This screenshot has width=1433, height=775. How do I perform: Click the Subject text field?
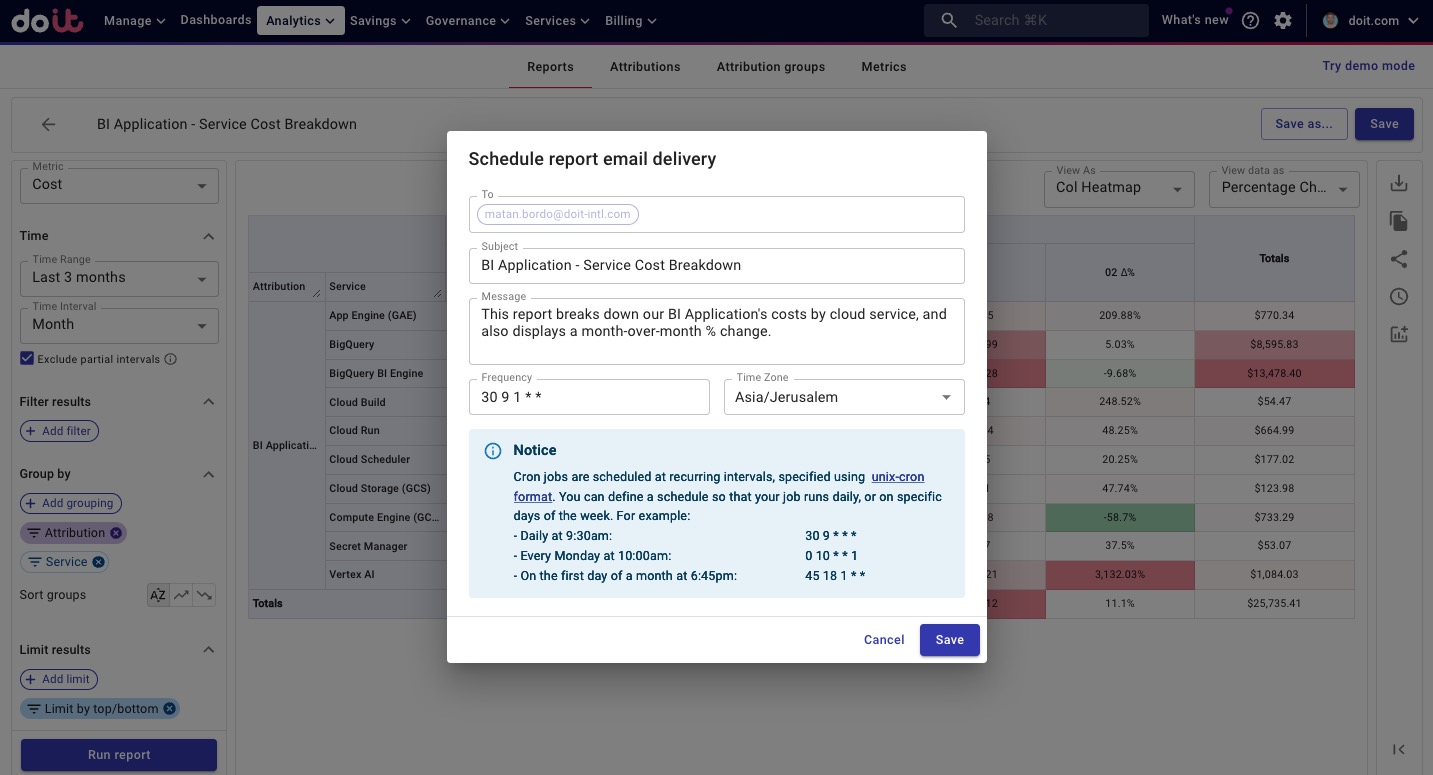tap(716, 266)
